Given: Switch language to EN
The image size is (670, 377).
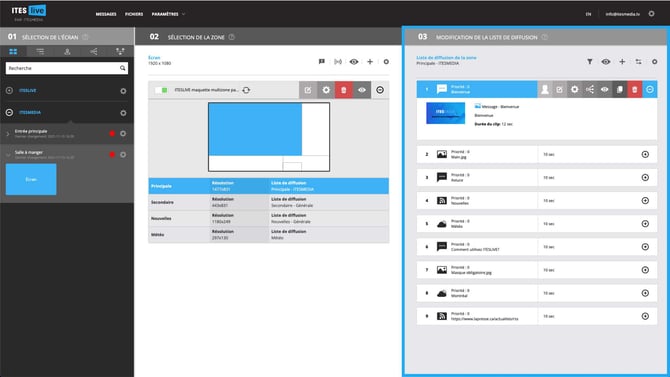Looking at the screenshot, I should coord(588,14).
